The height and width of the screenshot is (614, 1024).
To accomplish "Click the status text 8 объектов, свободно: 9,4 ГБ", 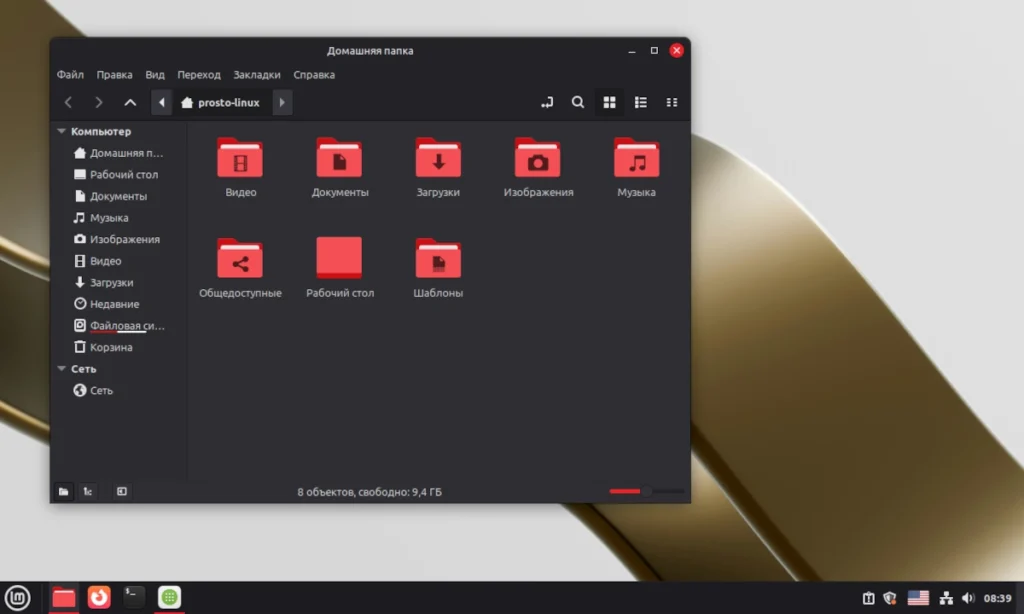I will (x=370, y=492).
